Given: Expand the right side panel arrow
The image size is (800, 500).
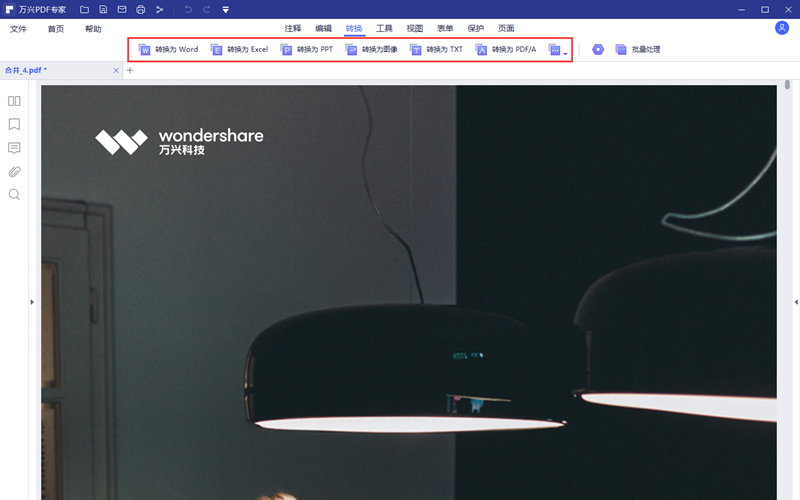Looking at the screenshot, I should point(795,301).
